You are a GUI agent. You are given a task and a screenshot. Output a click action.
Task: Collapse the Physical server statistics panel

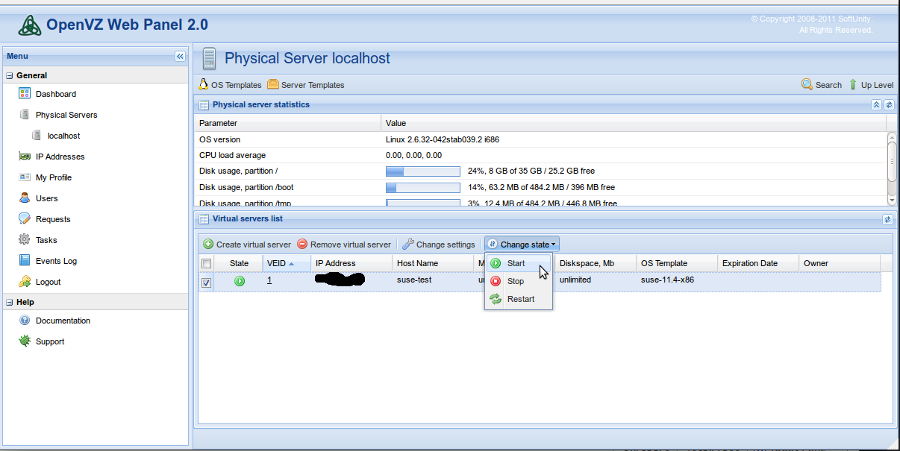coord(876,104)
